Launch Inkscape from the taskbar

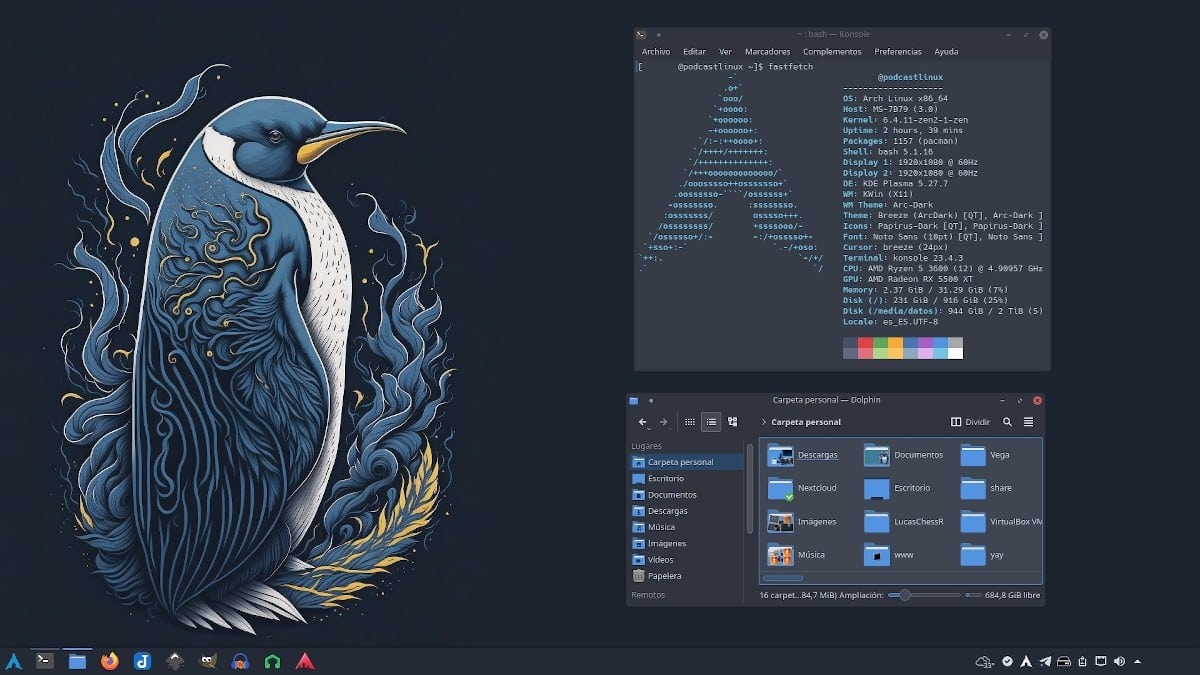175,661
